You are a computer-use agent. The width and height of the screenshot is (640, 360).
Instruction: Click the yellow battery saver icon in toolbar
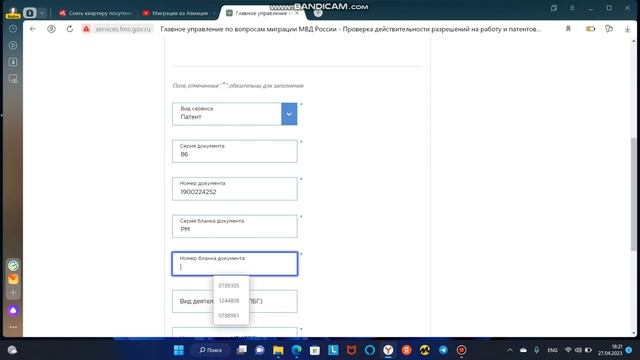tap(590, 29)
